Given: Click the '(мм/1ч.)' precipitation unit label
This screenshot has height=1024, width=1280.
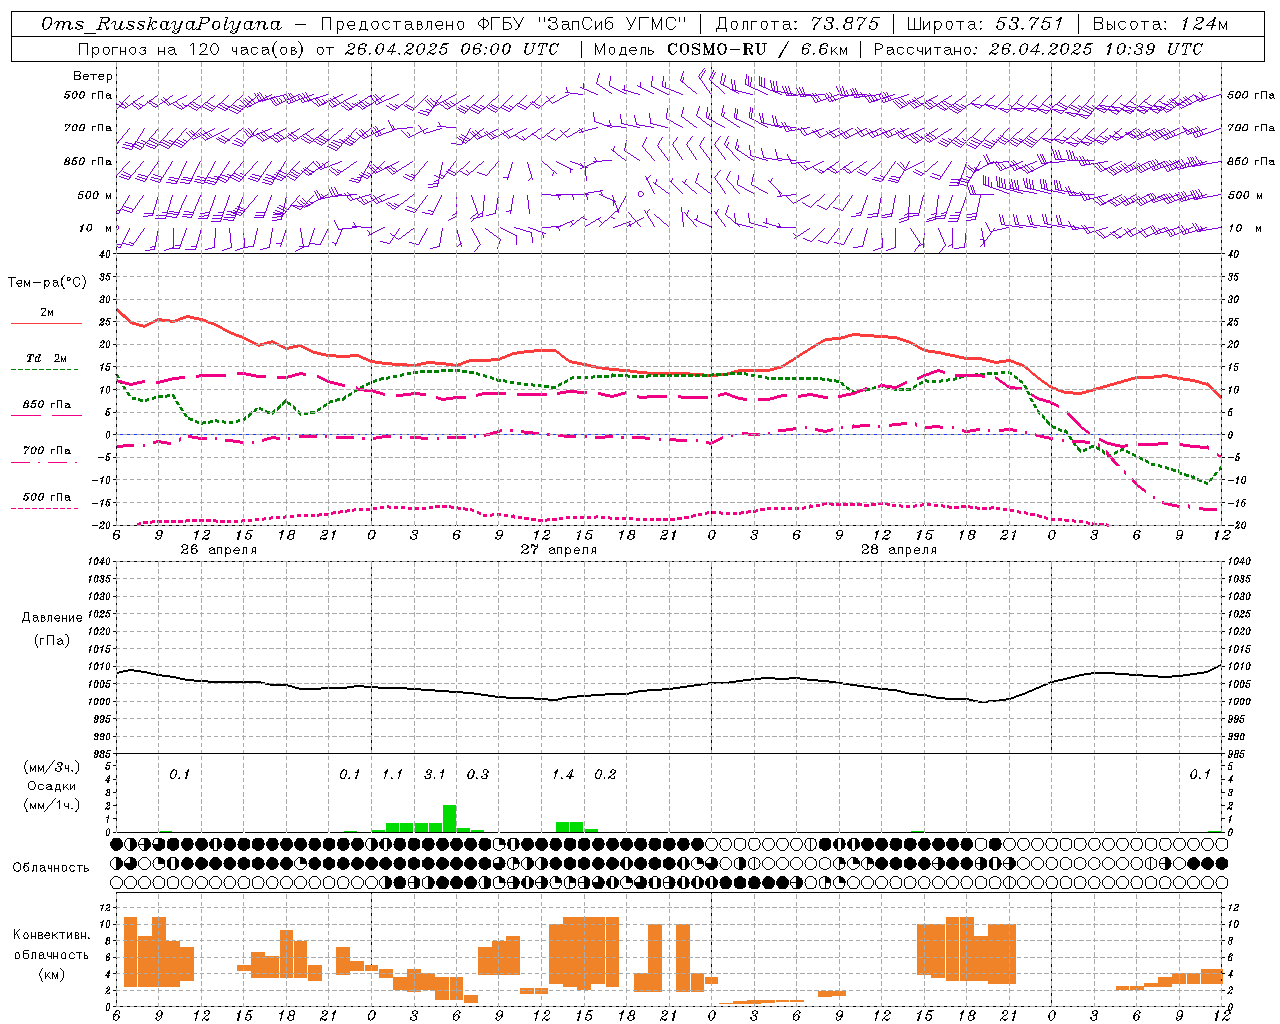Looking at the screenshot, I should [x=52, y=805].
